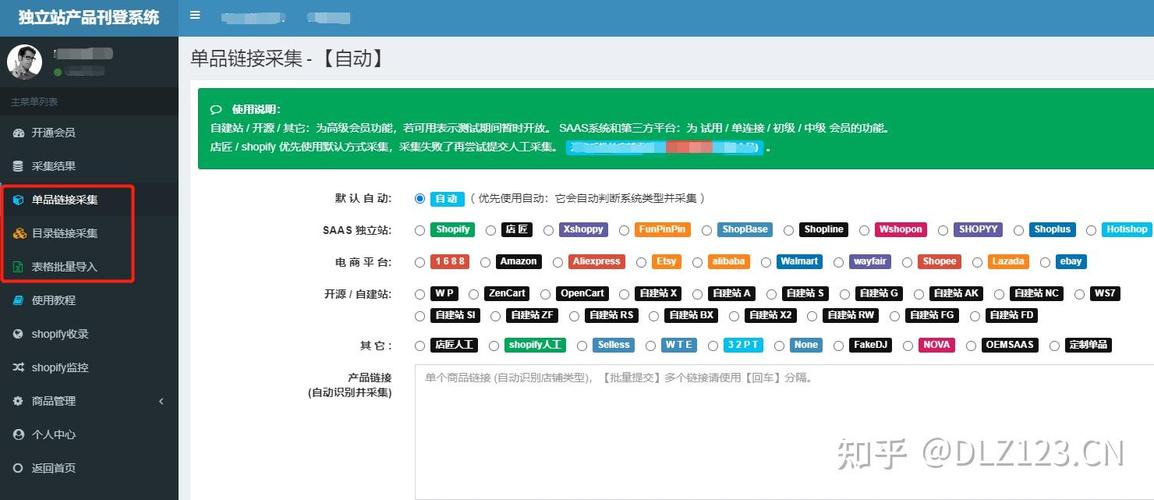
Task: Expand 商品管理 submenu chevron
Action: (x=161, y=401)
